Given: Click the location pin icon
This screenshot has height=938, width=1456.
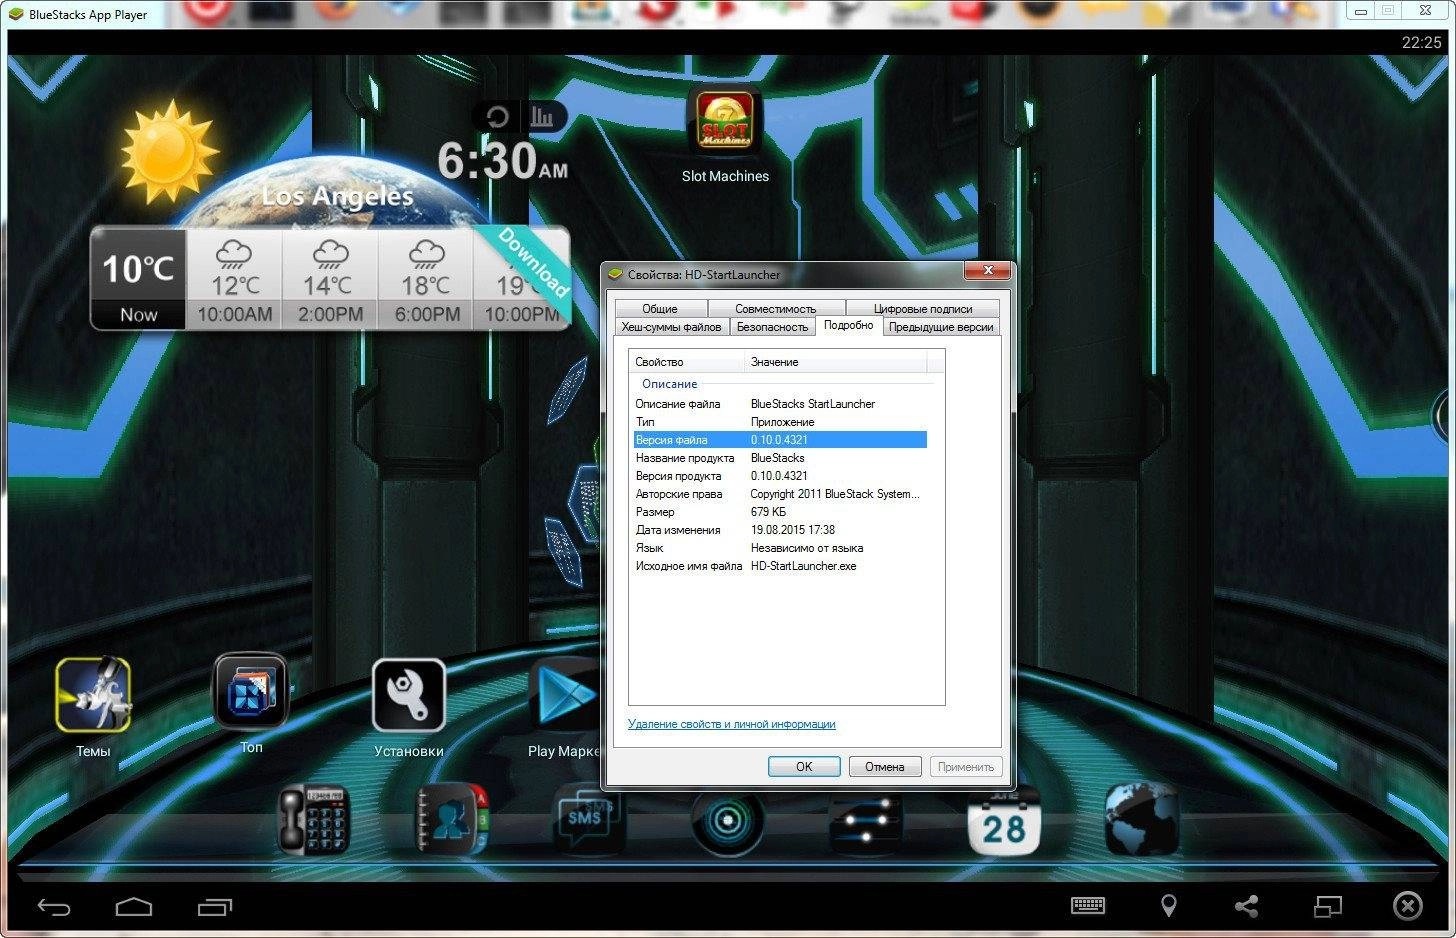Looking at the screenshot, I should (x=1168, y=906).
